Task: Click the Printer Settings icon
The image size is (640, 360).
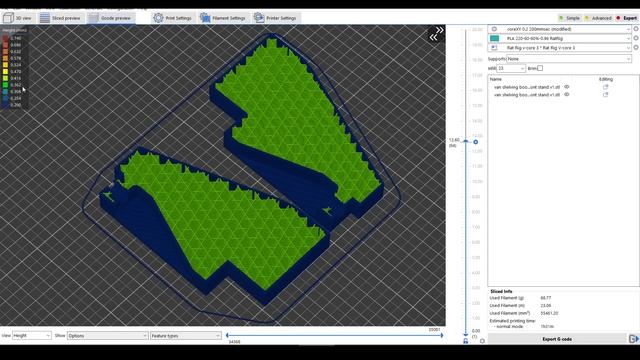Action: click(259, 18)
